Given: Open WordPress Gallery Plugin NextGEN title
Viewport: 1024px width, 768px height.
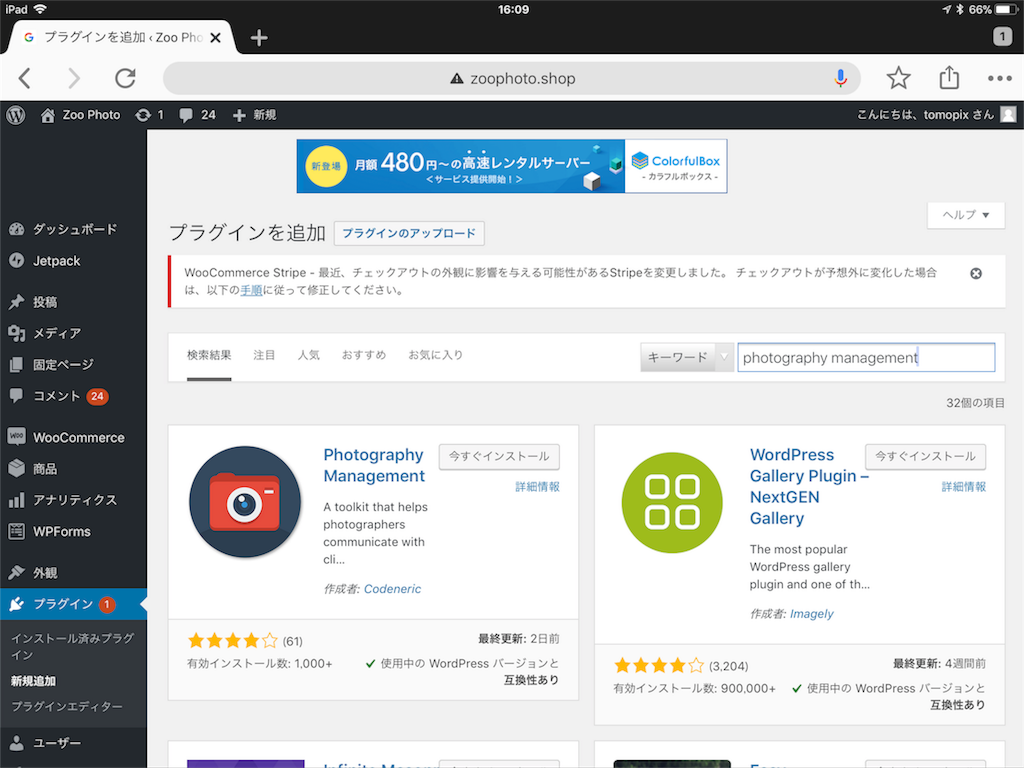Looking at the screenshot, I should (808, 487).
